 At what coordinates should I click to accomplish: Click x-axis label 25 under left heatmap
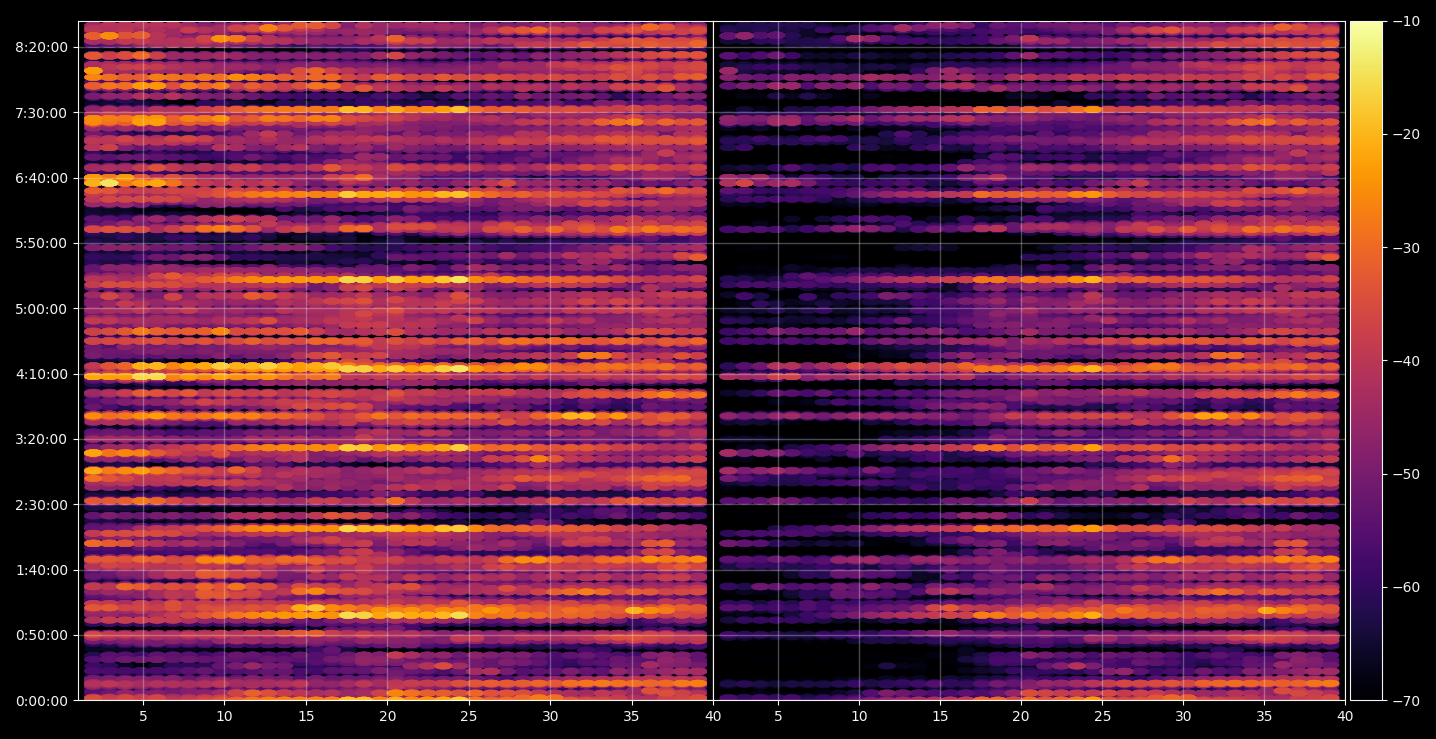point(469,716)
